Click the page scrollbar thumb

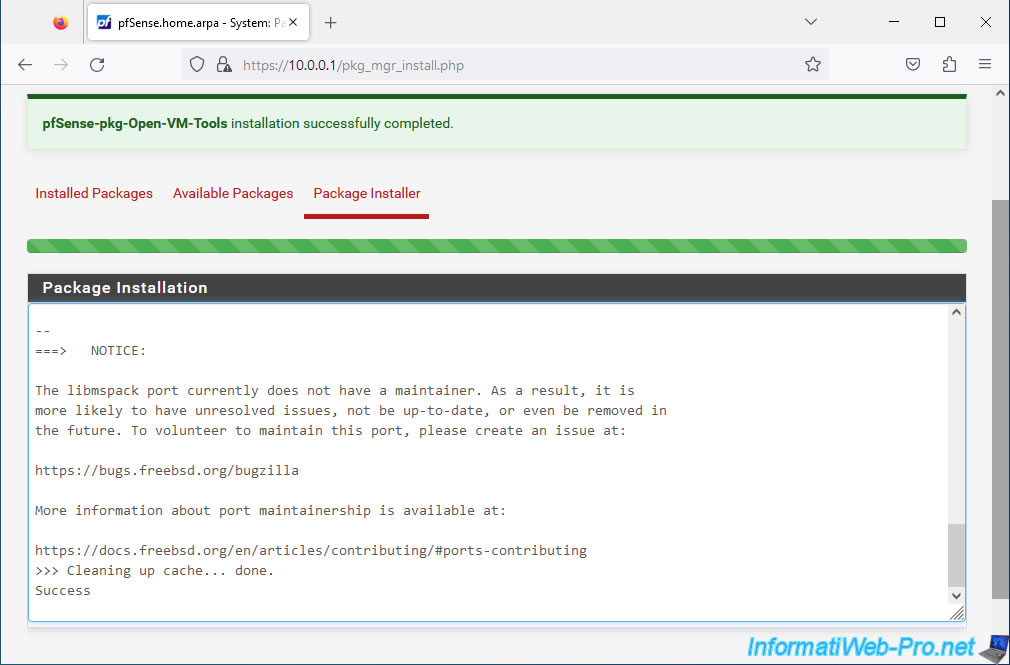click(x=1000, y=400)
